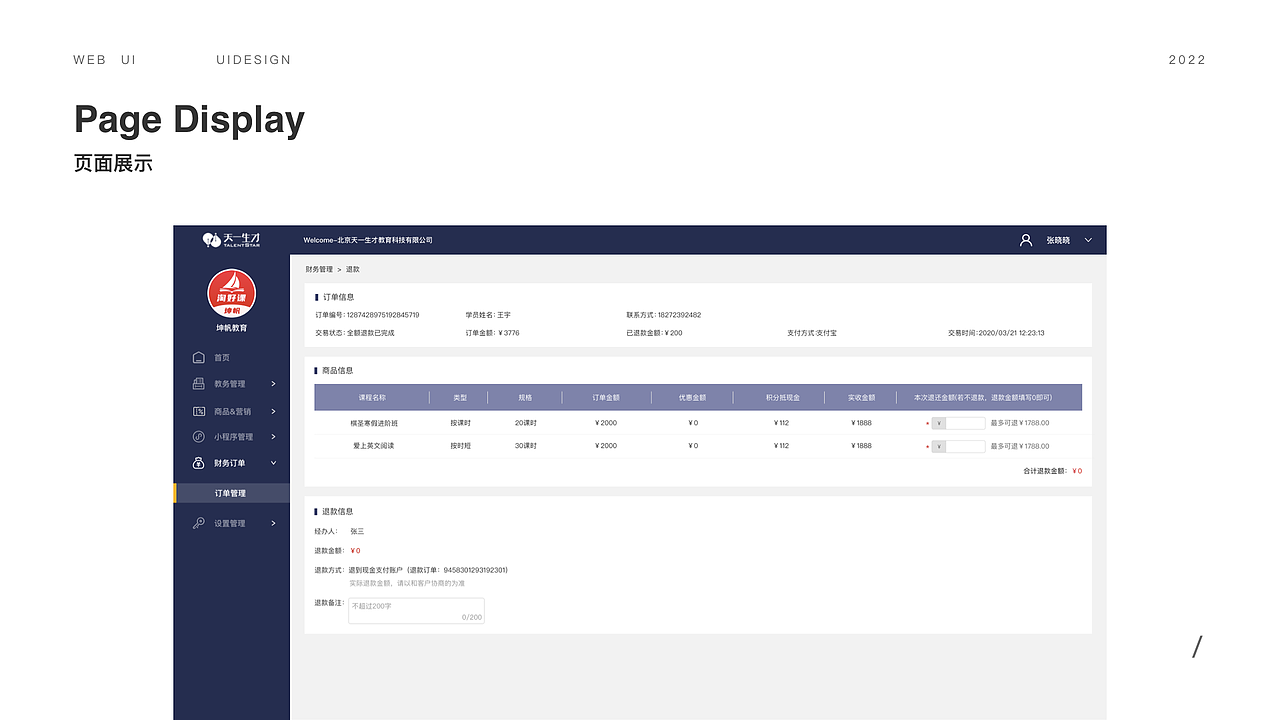The height and width of the screenshot is (720, 1280).
Task: Click the 教务管理 printer-style icon
Action: click(x=198, y=384)
